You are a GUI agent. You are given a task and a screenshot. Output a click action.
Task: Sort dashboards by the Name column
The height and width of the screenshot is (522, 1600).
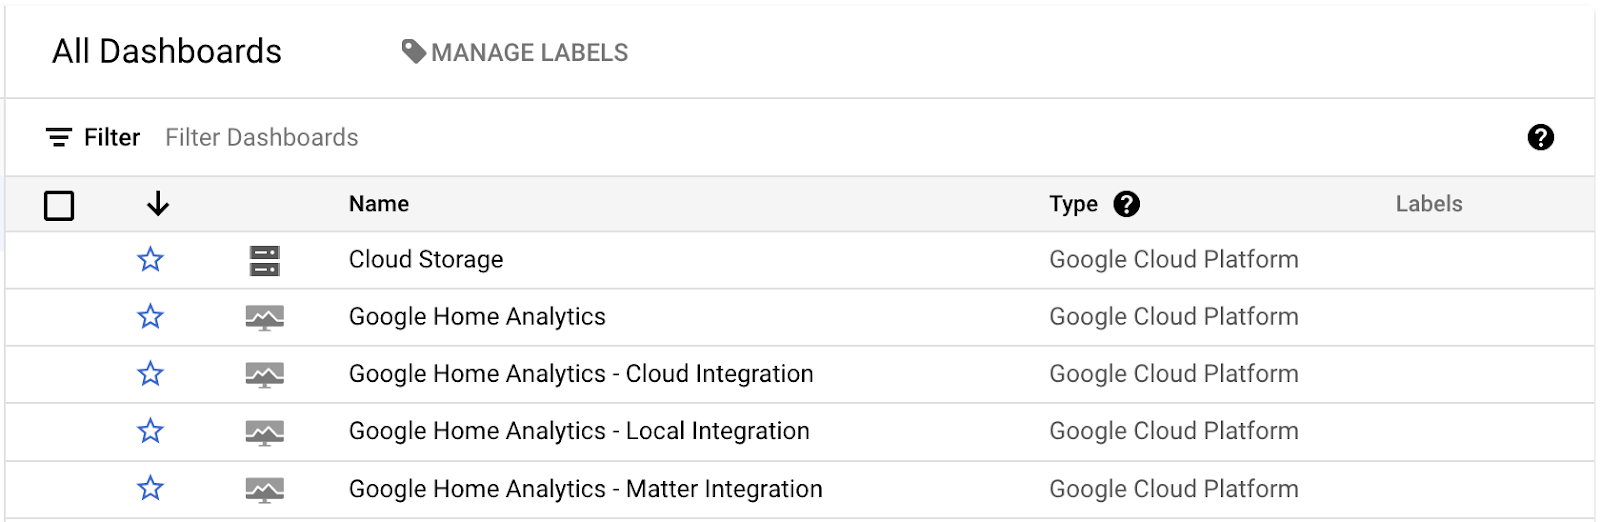[379, 204]
